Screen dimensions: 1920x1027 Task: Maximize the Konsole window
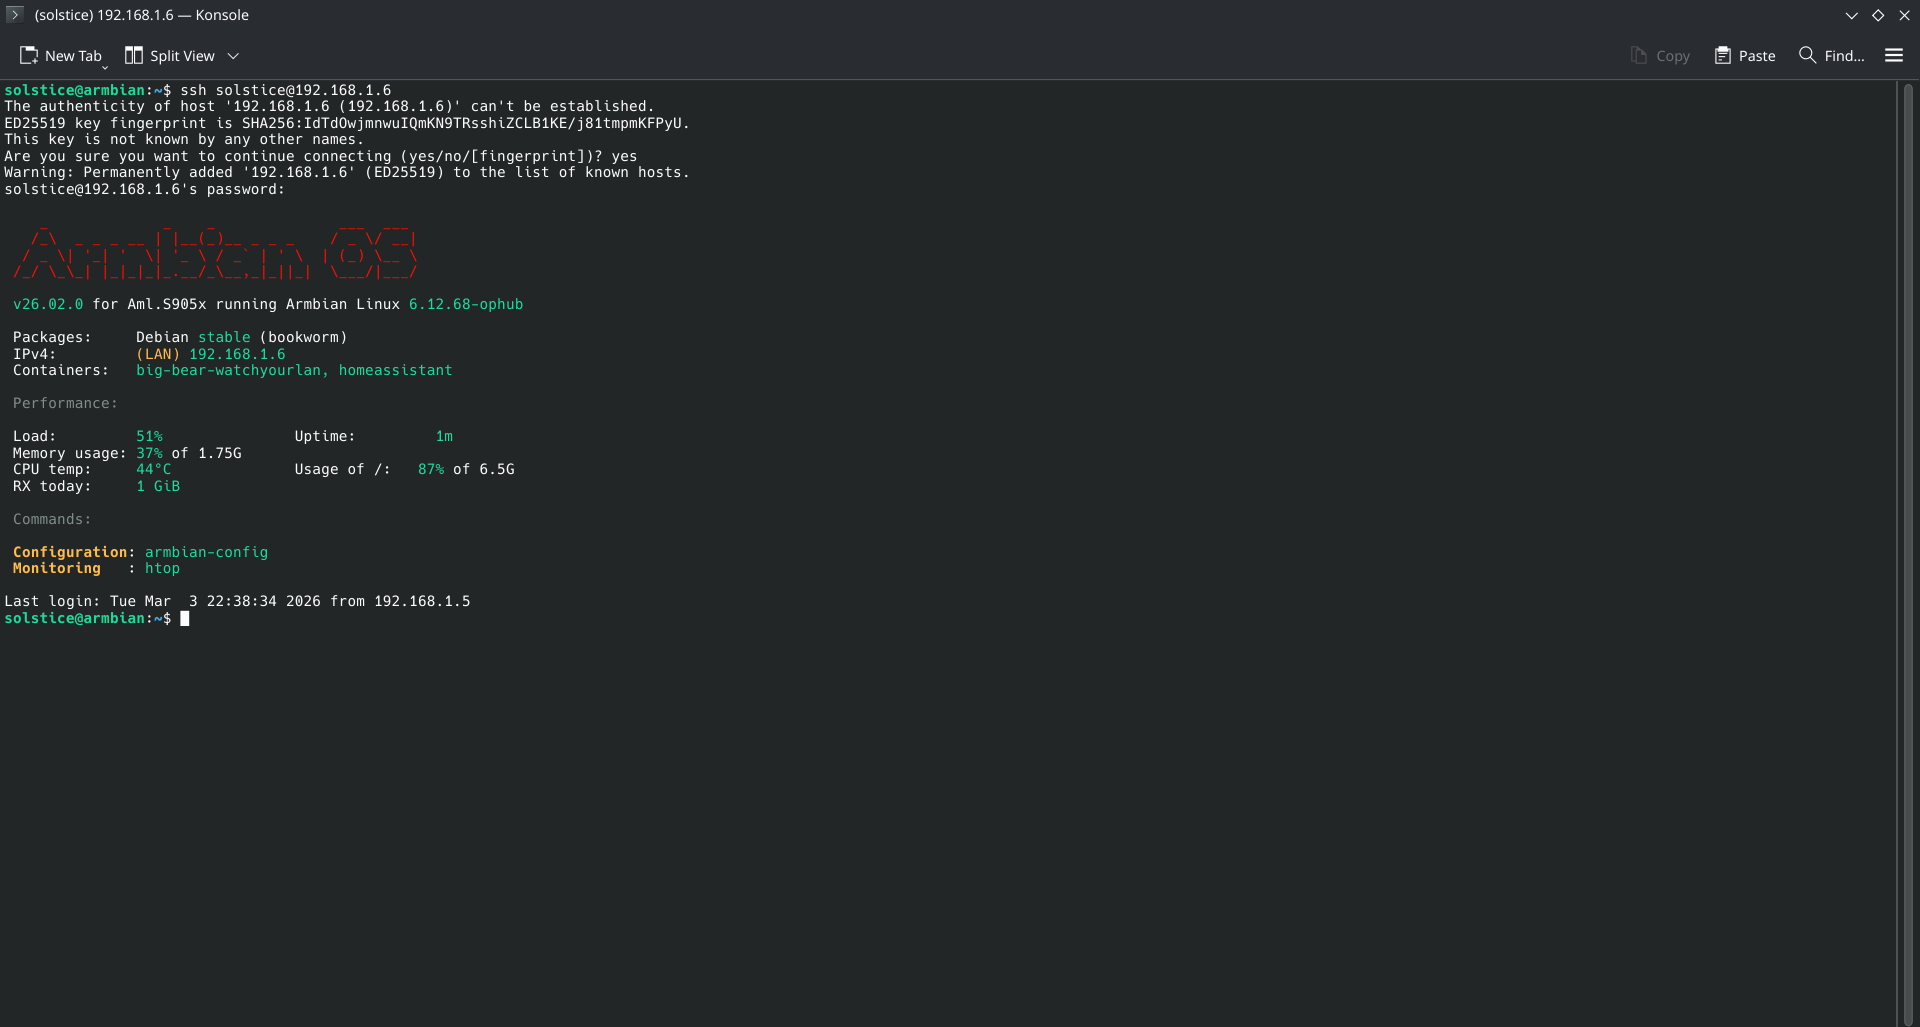tap(1877, 15)
